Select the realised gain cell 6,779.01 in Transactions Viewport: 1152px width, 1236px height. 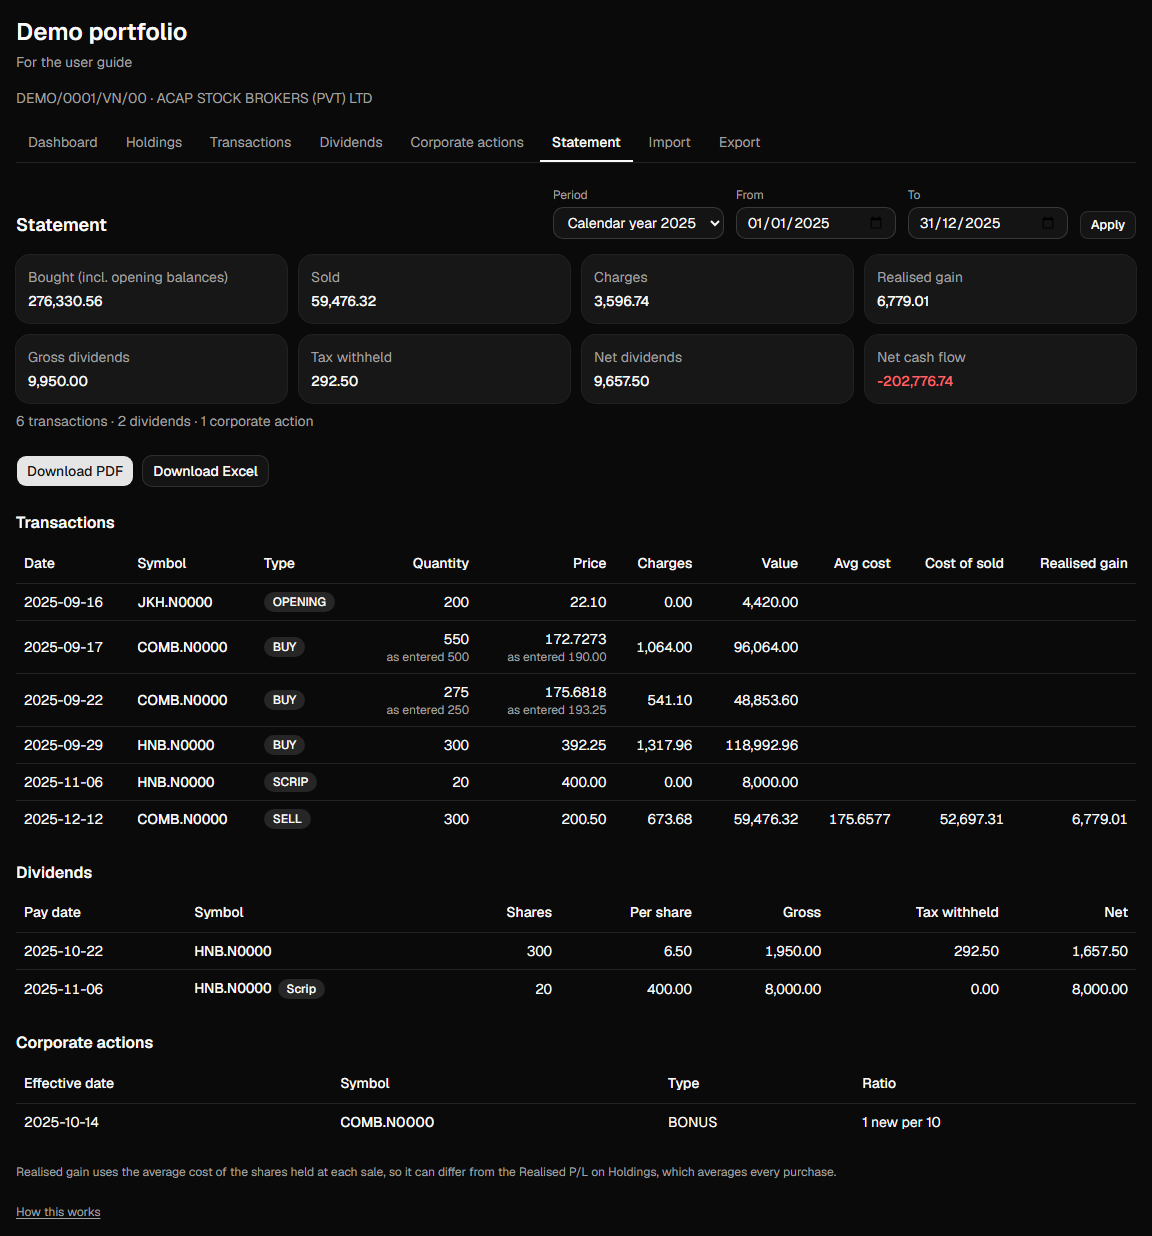coord(1099,819)
